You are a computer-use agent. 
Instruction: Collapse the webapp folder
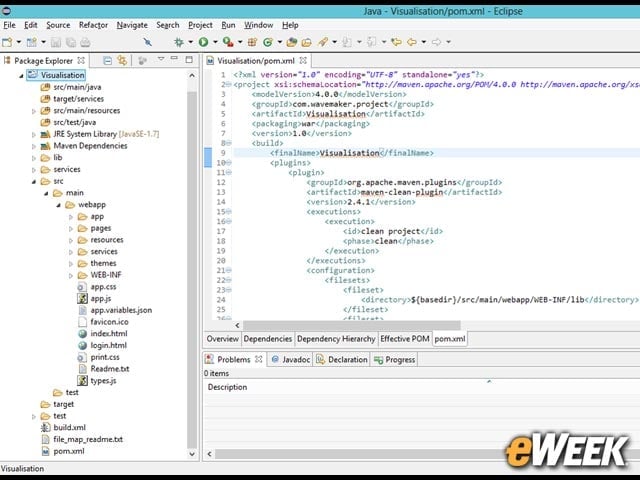pyautogui.click(x=58, y=205)
